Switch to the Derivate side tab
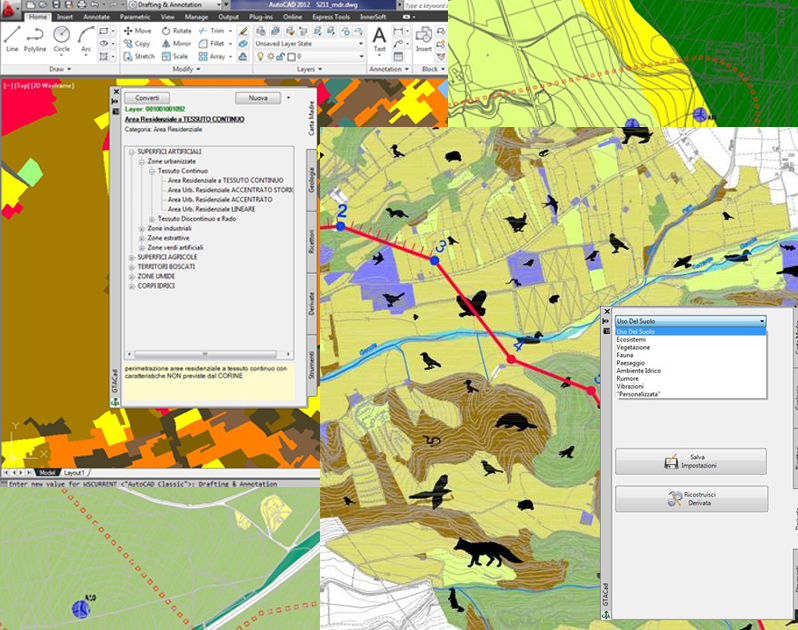 (x=311, y=303)
